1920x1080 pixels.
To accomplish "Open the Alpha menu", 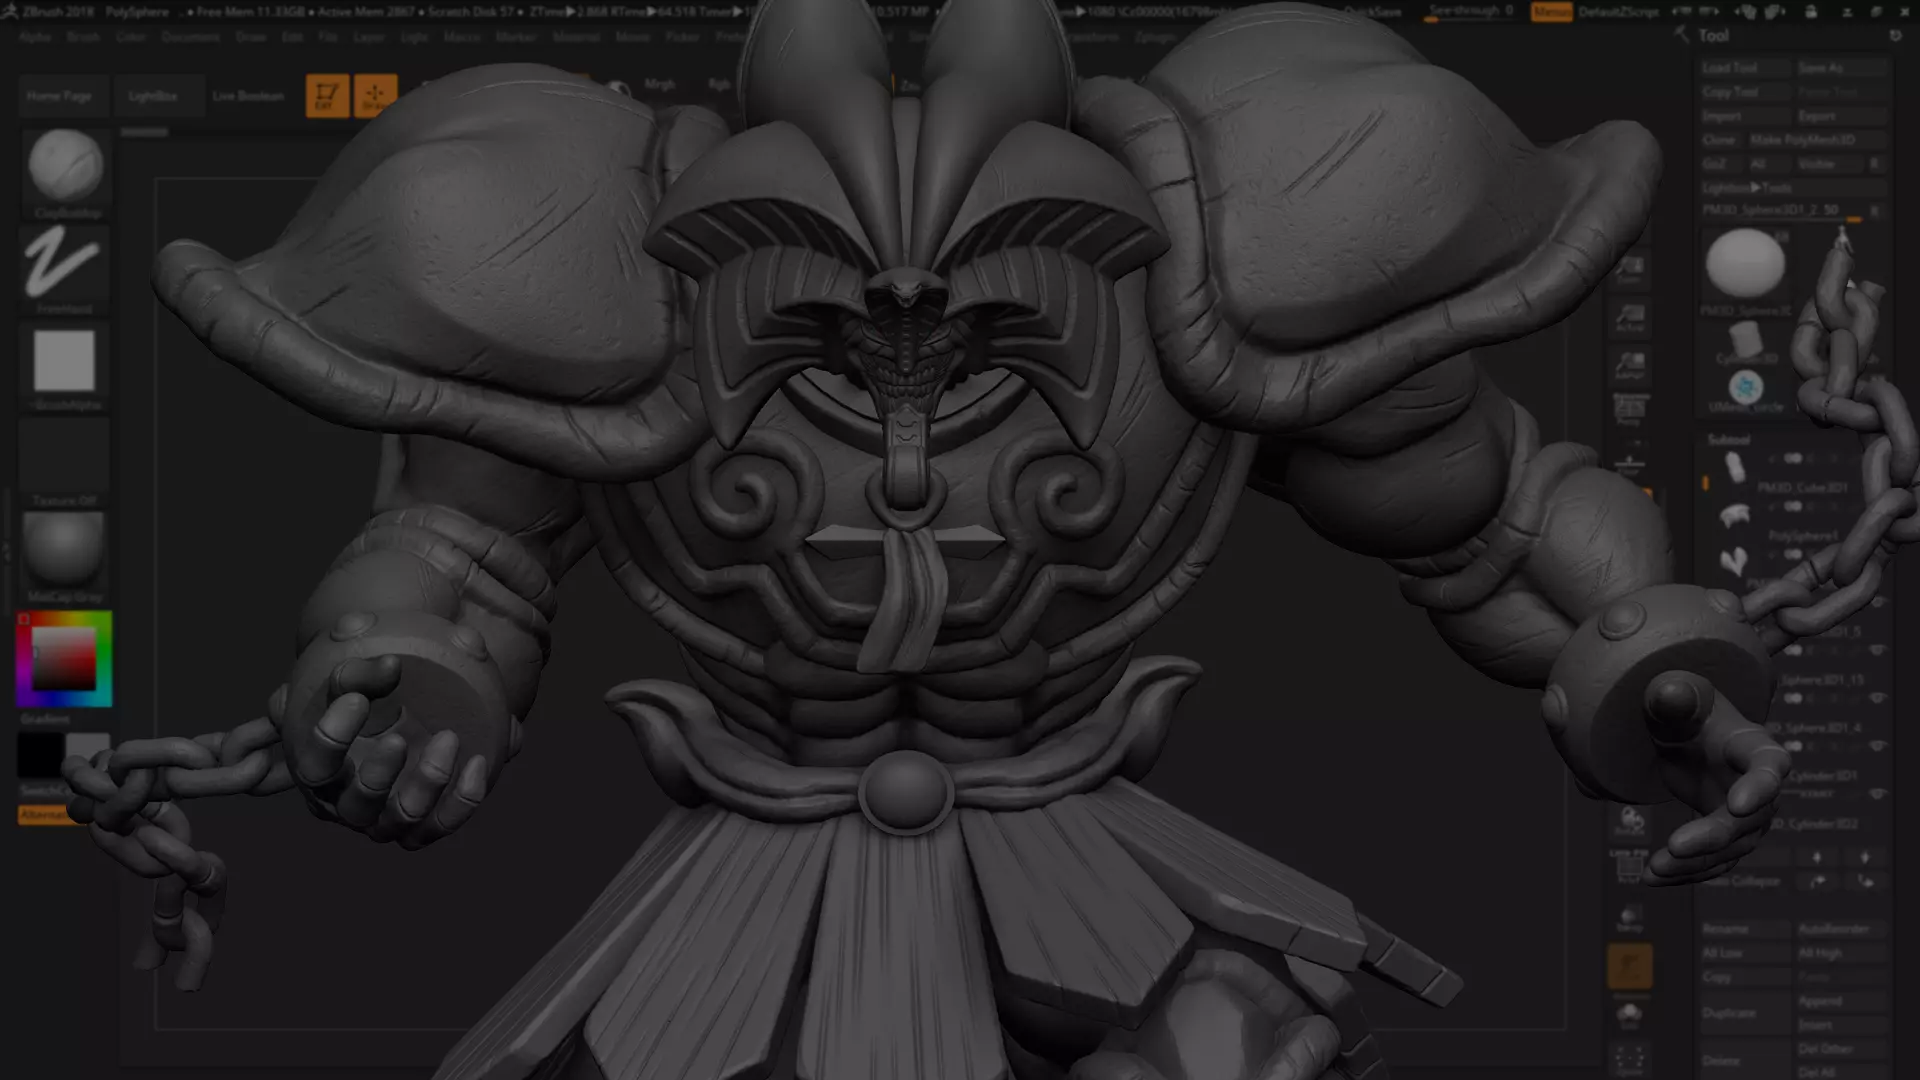I will click(35, 37).
